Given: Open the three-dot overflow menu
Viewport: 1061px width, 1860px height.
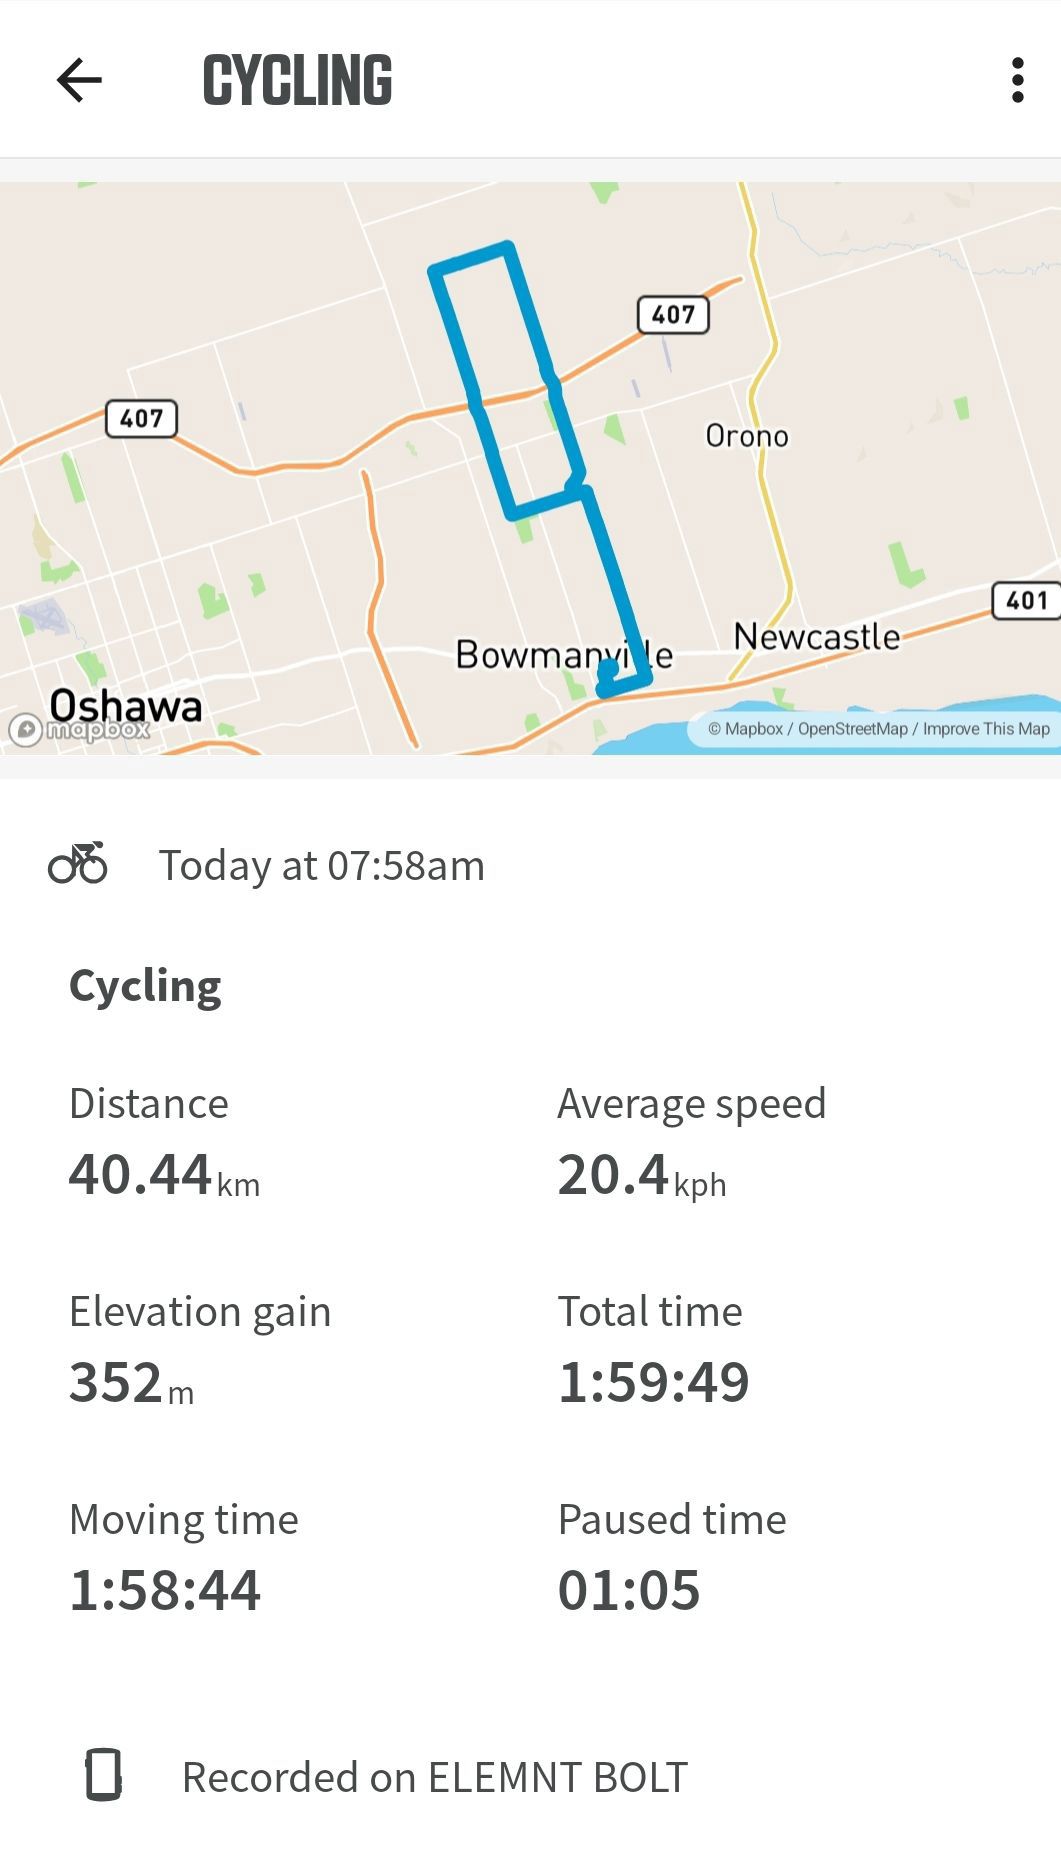Looking at the screenshot, I should point(1017,80).
